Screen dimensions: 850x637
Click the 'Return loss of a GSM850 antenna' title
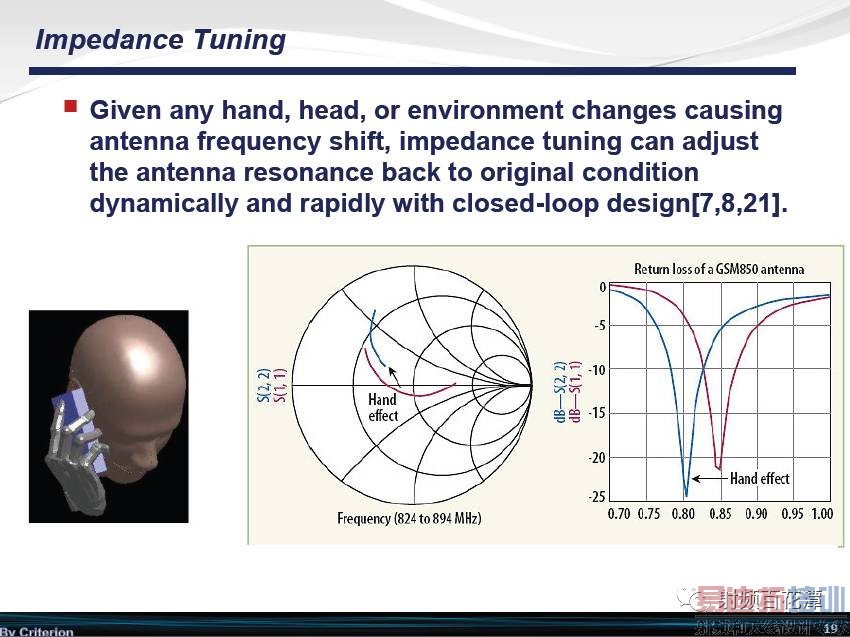click(719, 269)
